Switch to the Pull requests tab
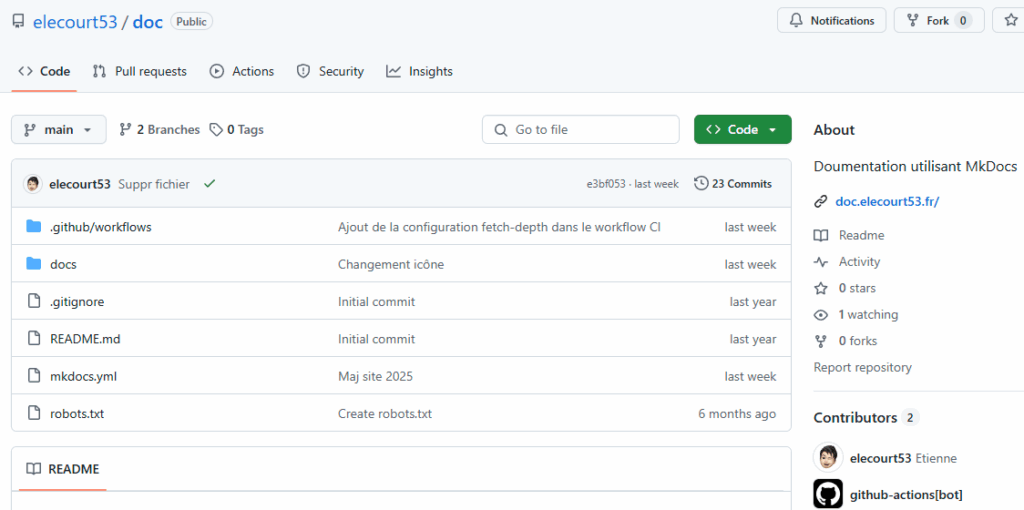Screen dimensions: 1024x510 [x=140, y=72]
